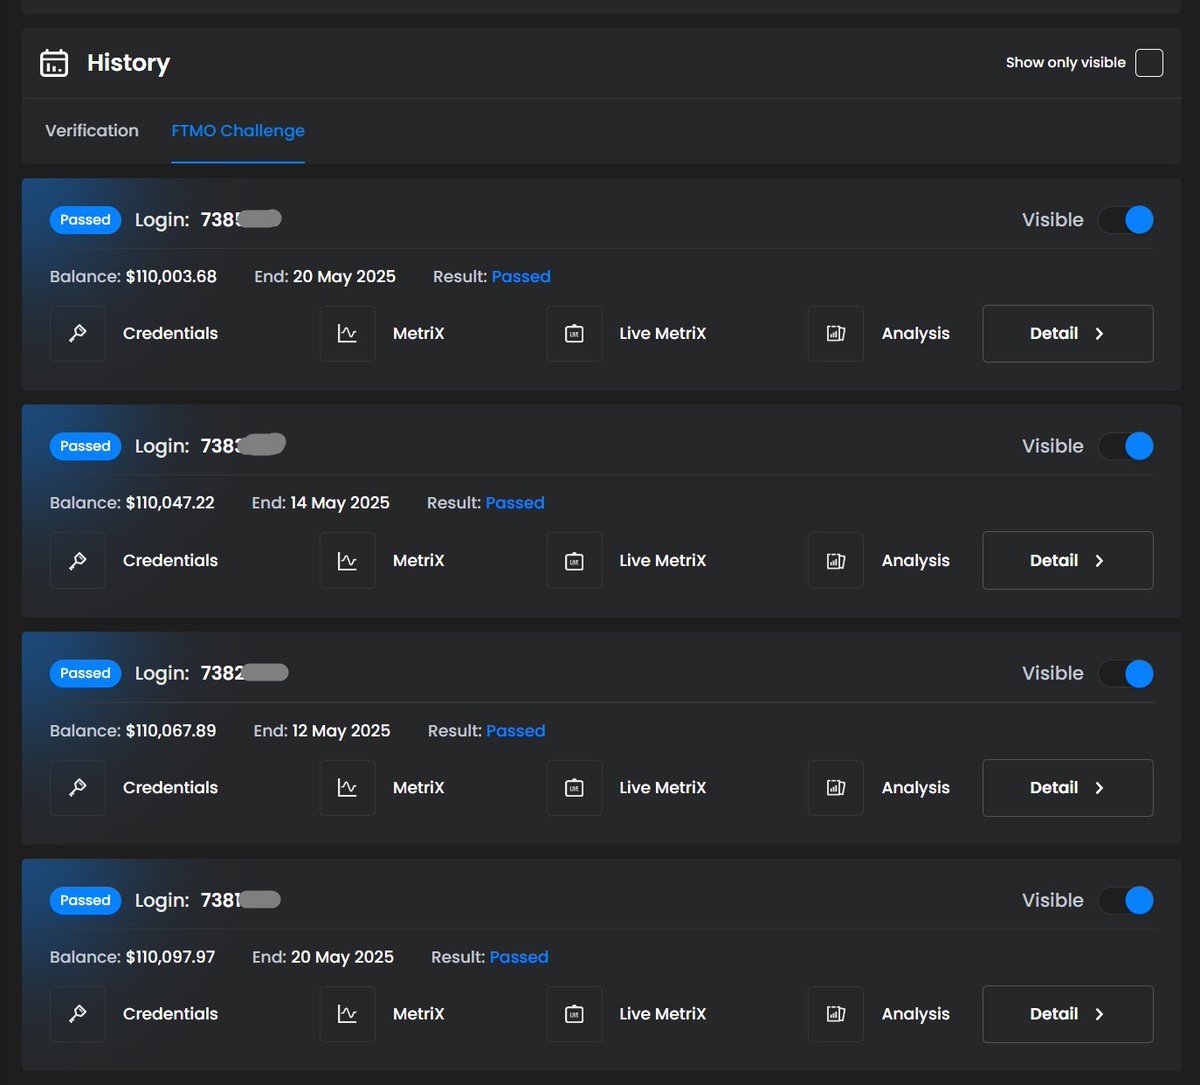Open Live MetriX icon for login 7385
The image size is (1200, 1085).
[574, 334]
